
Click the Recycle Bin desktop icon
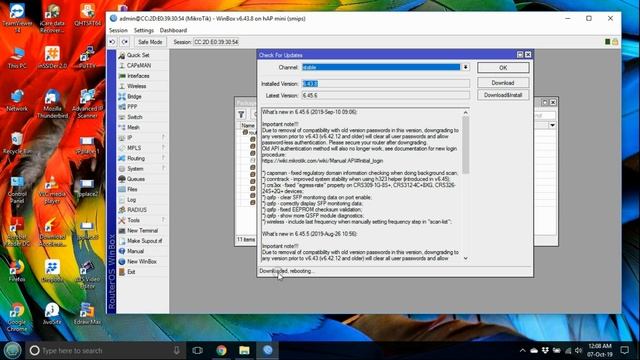click(17, 143)
